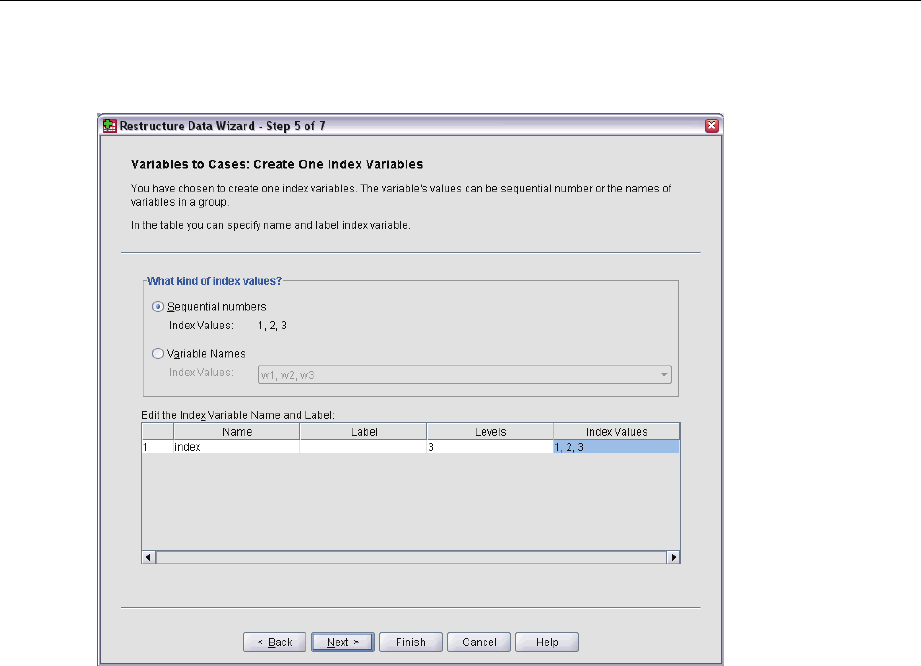This screenshot has width=921, height=666.
Task: Click the Name column header
Action: (236, 432)
